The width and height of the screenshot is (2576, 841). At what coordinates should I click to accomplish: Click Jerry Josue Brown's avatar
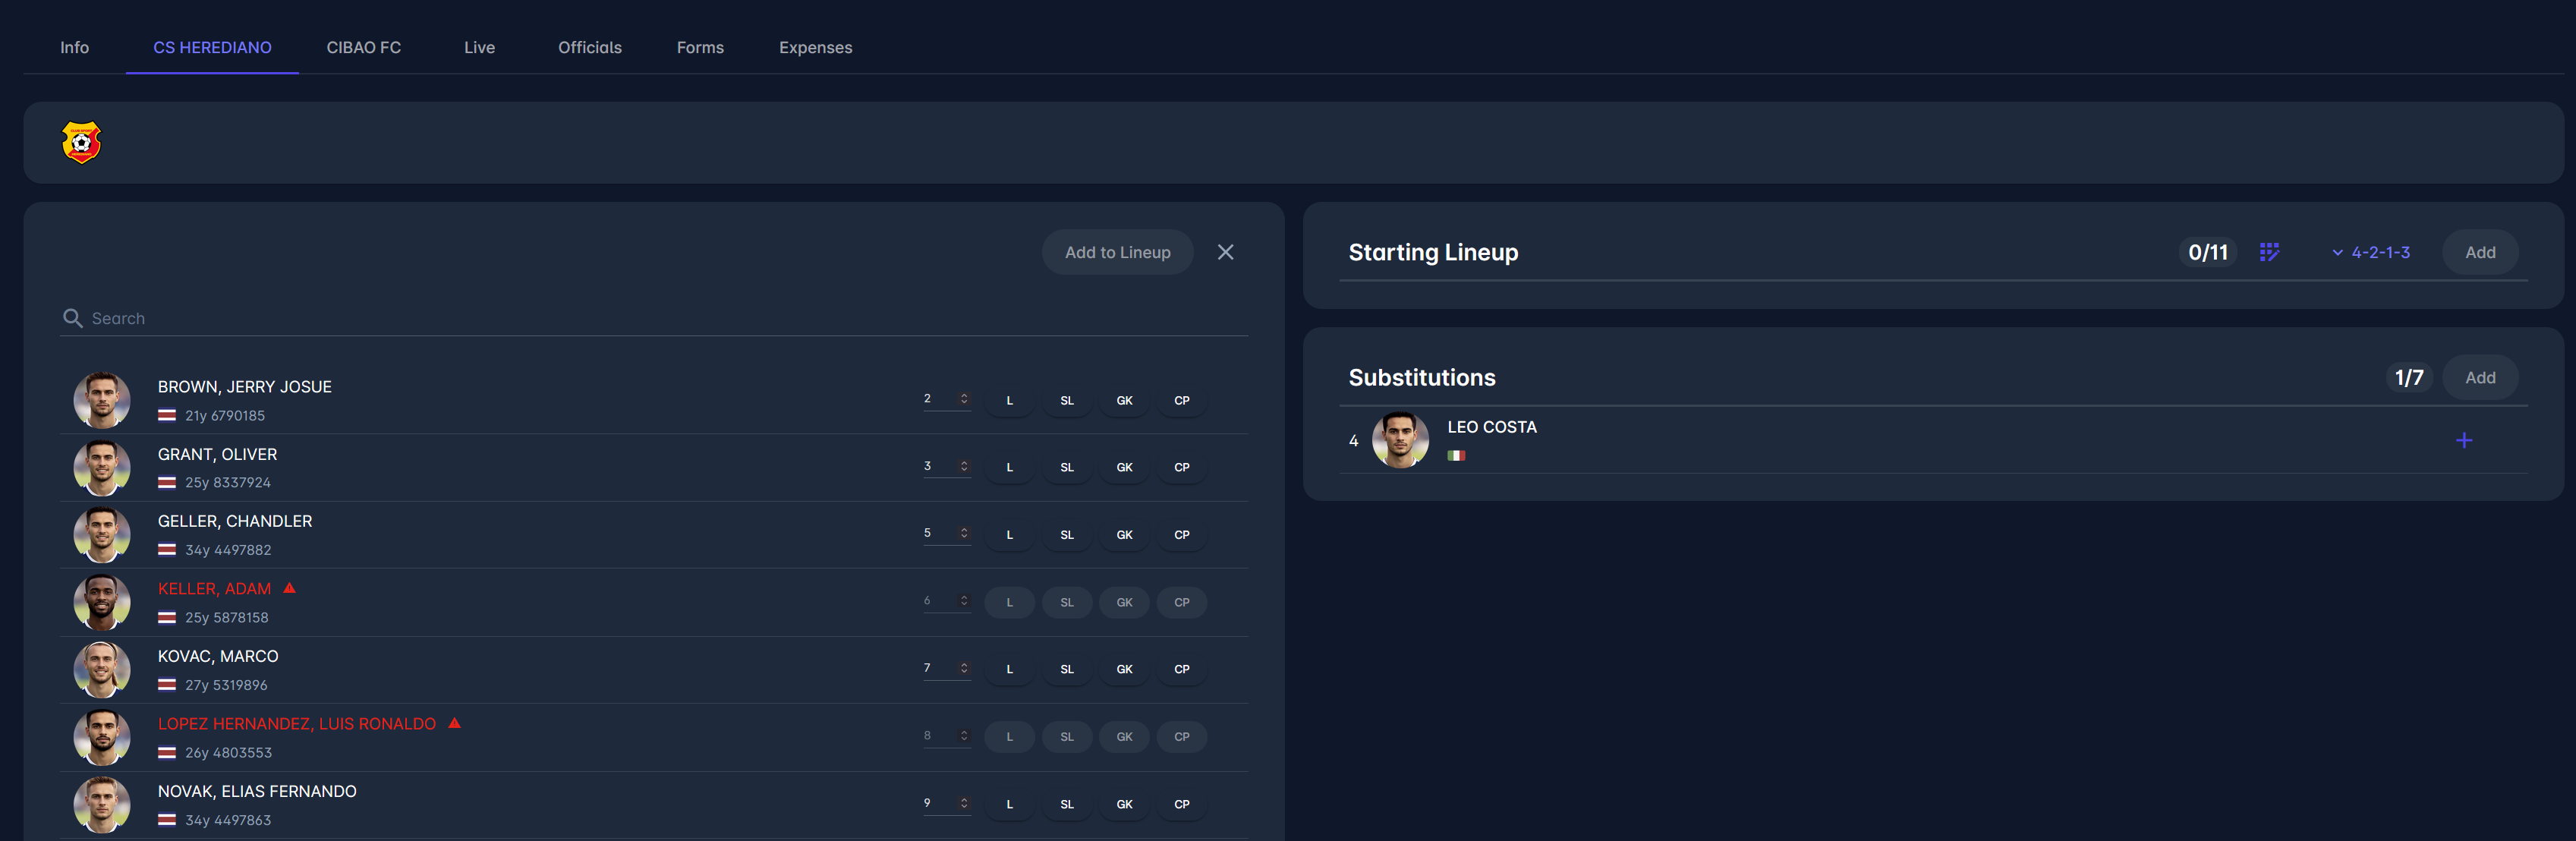coord(102,400)
